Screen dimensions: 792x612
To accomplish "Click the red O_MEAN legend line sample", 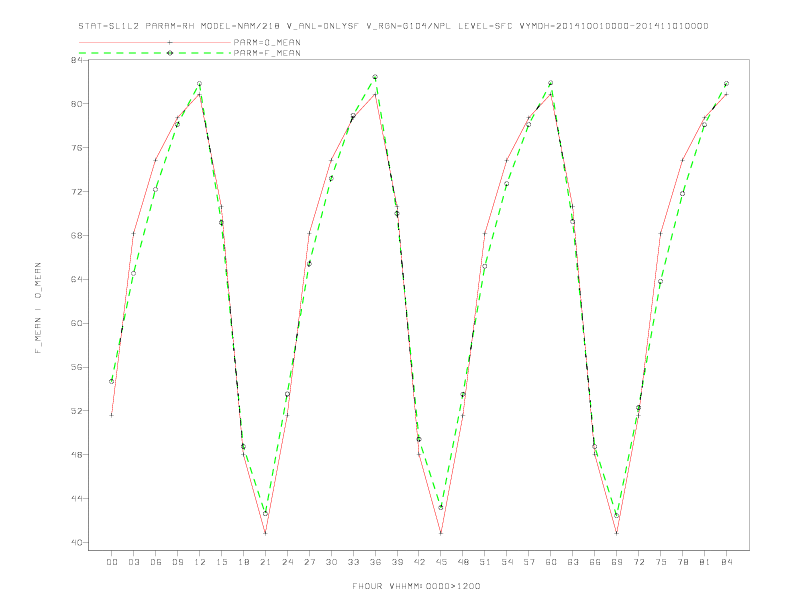I will coord(155,42).
